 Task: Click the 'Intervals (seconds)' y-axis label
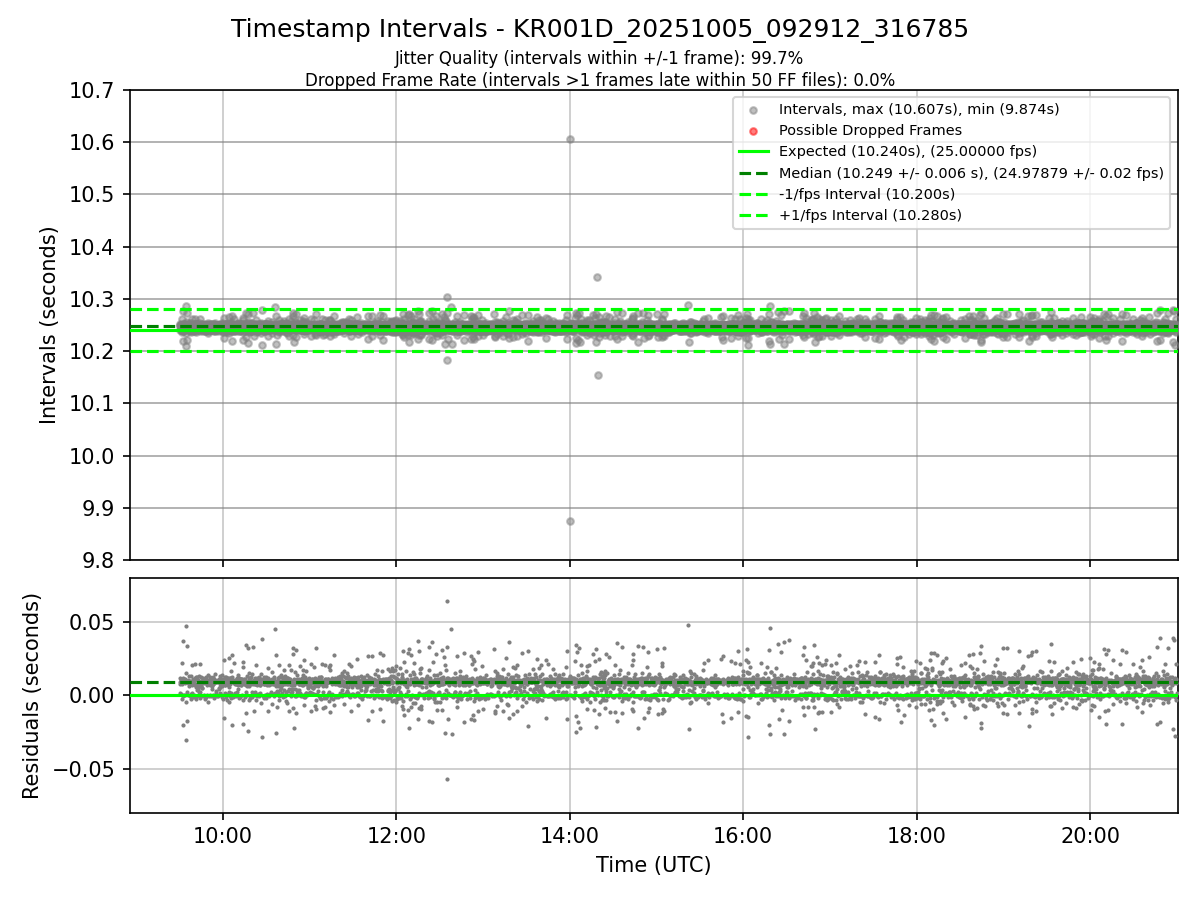49,325
